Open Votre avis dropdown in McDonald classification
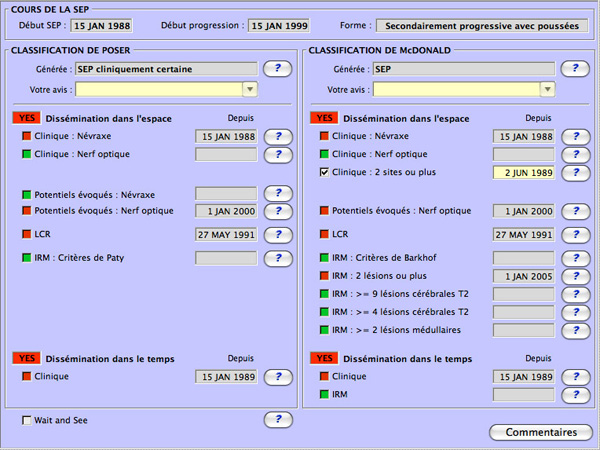Screen dimensions: 600x450 click(x=548, y=90)
